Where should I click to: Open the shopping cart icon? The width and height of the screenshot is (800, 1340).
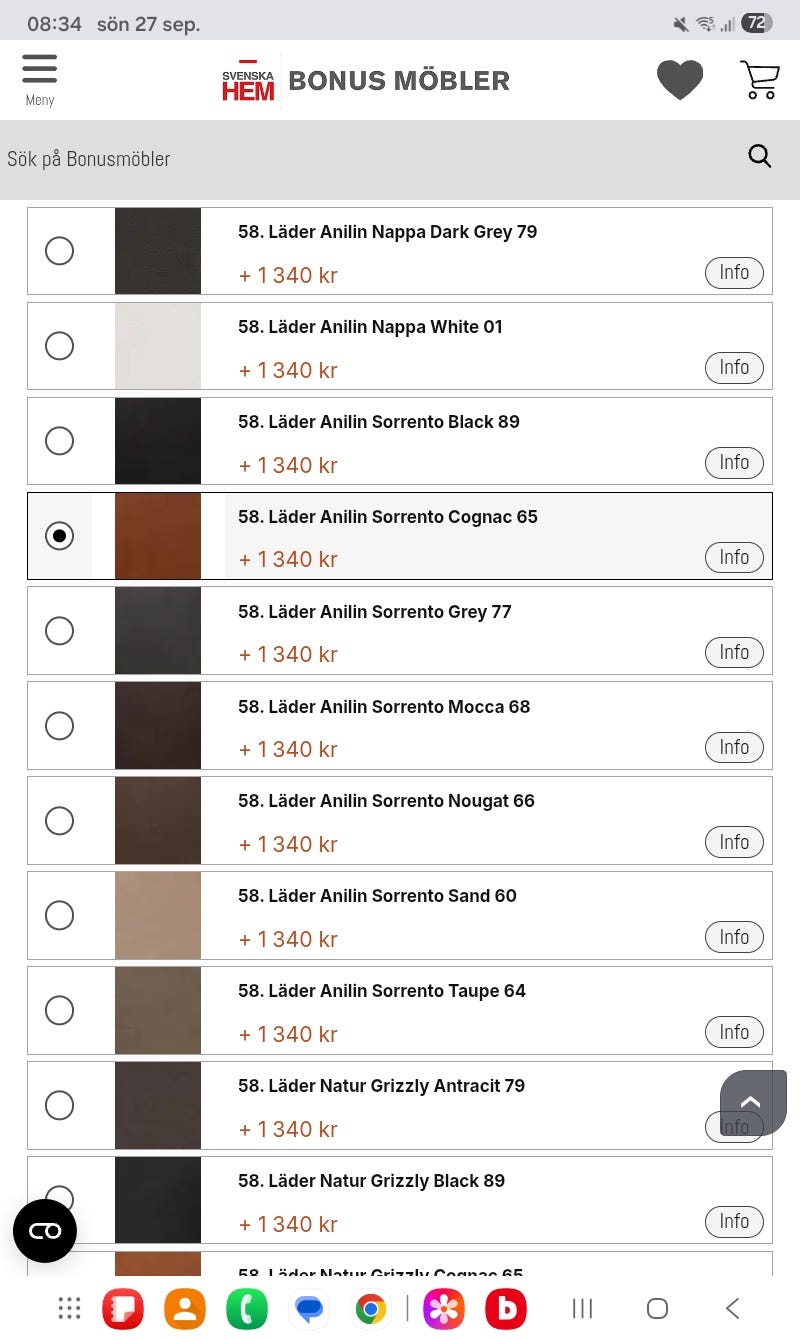click(760, 80)
